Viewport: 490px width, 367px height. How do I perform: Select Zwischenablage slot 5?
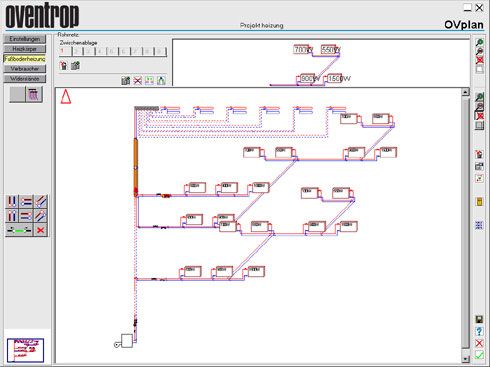point(113,51)
